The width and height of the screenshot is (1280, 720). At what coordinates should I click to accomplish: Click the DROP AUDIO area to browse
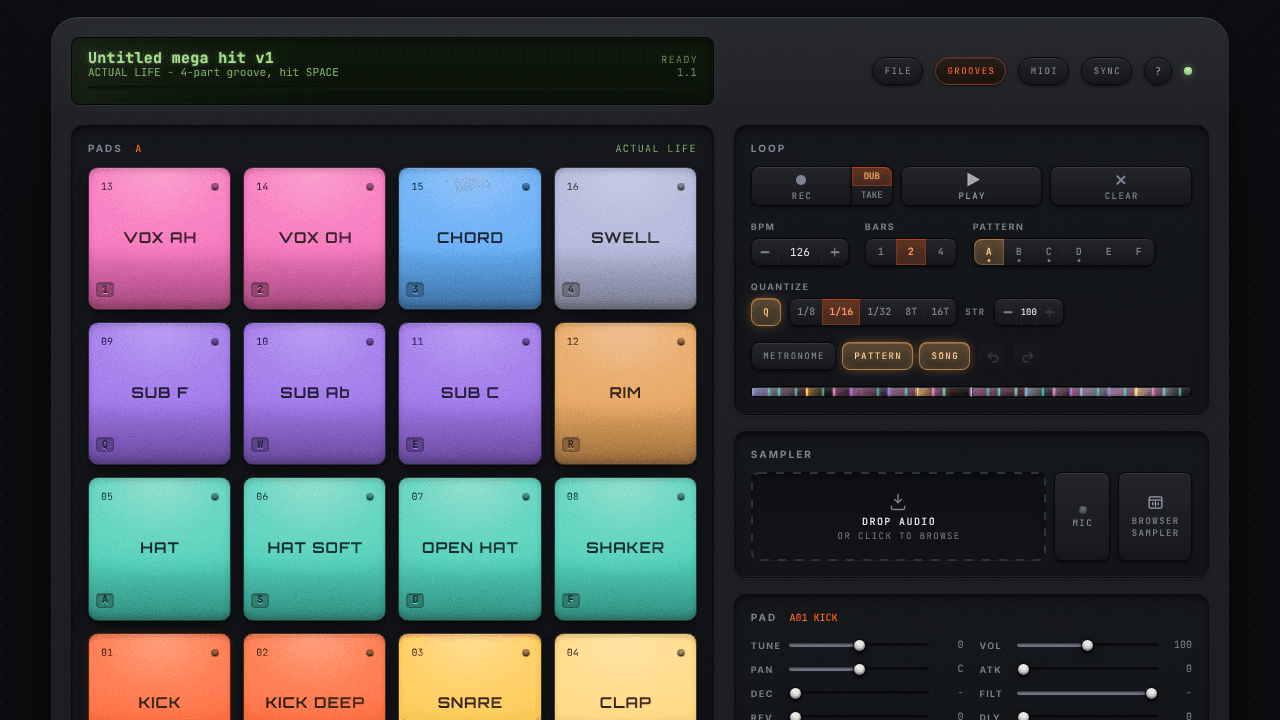click(x=899, y=516)
